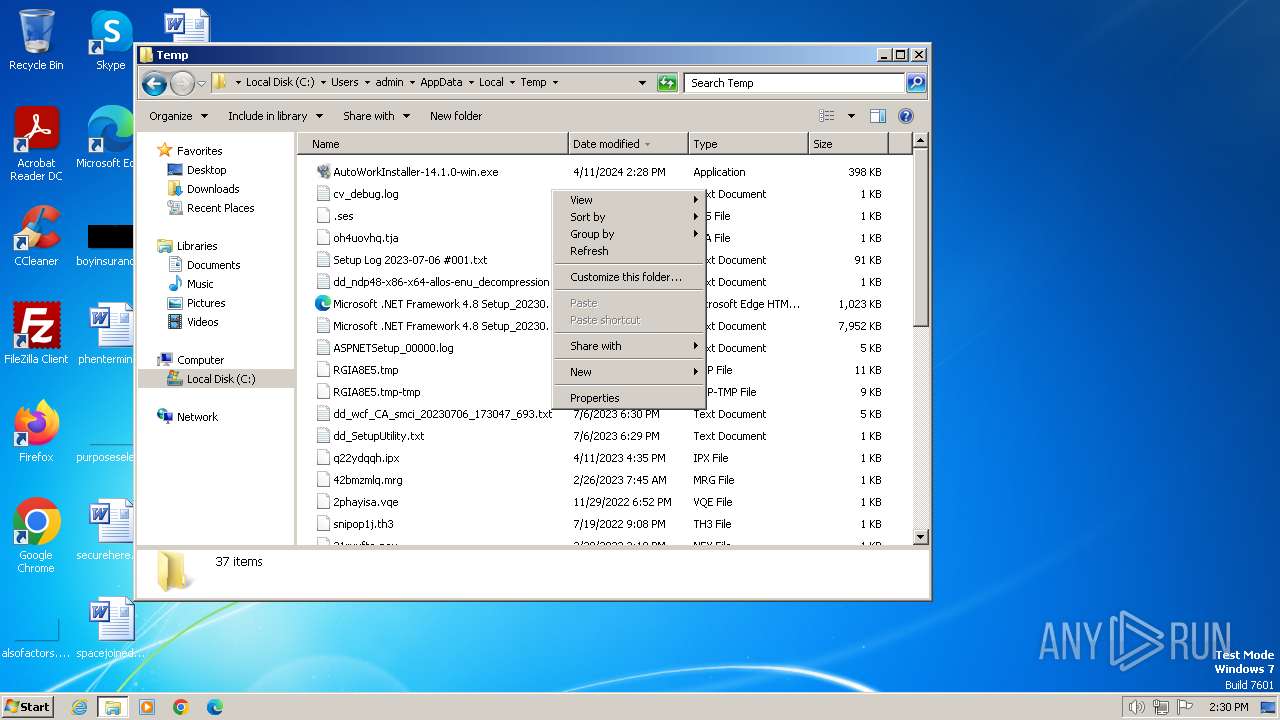The width and height of the screenshot is (1280, 720).
Task: Select Downloads in navigation pane
Action: point(213,189)
